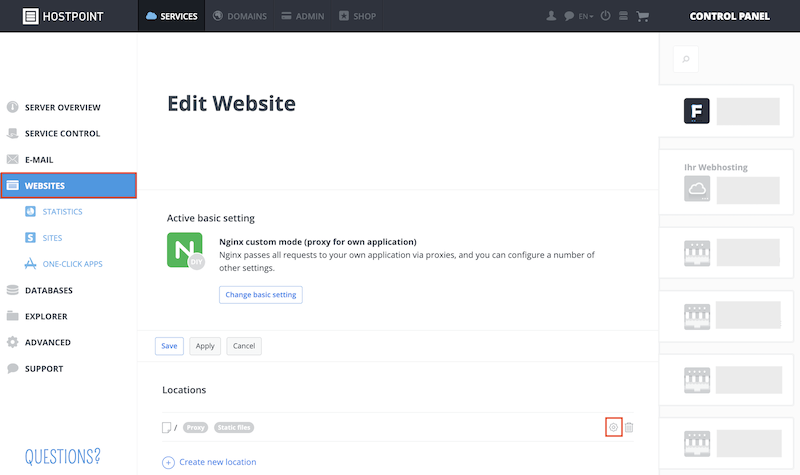This screenshot has height=475, width=800.
Task: Click Change basic setting button
Action: tap(261, 295)
